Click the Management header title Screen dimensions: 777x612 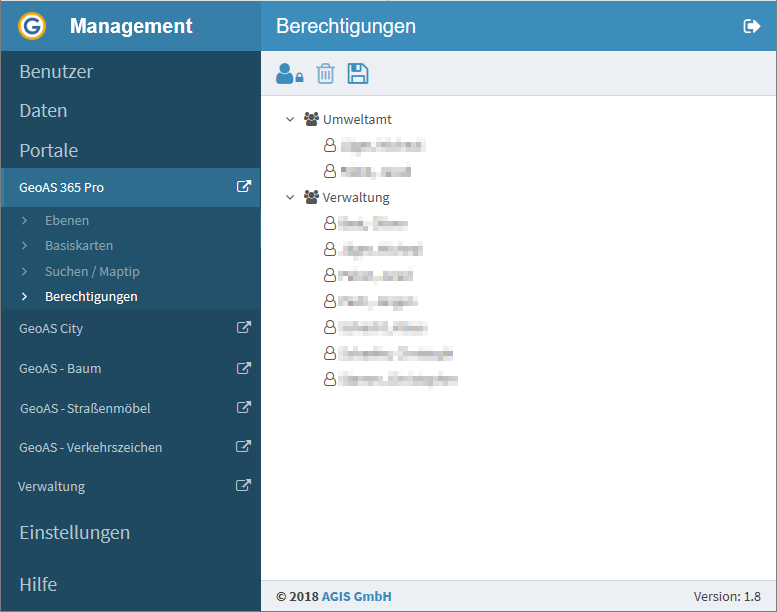pos(131,26)
